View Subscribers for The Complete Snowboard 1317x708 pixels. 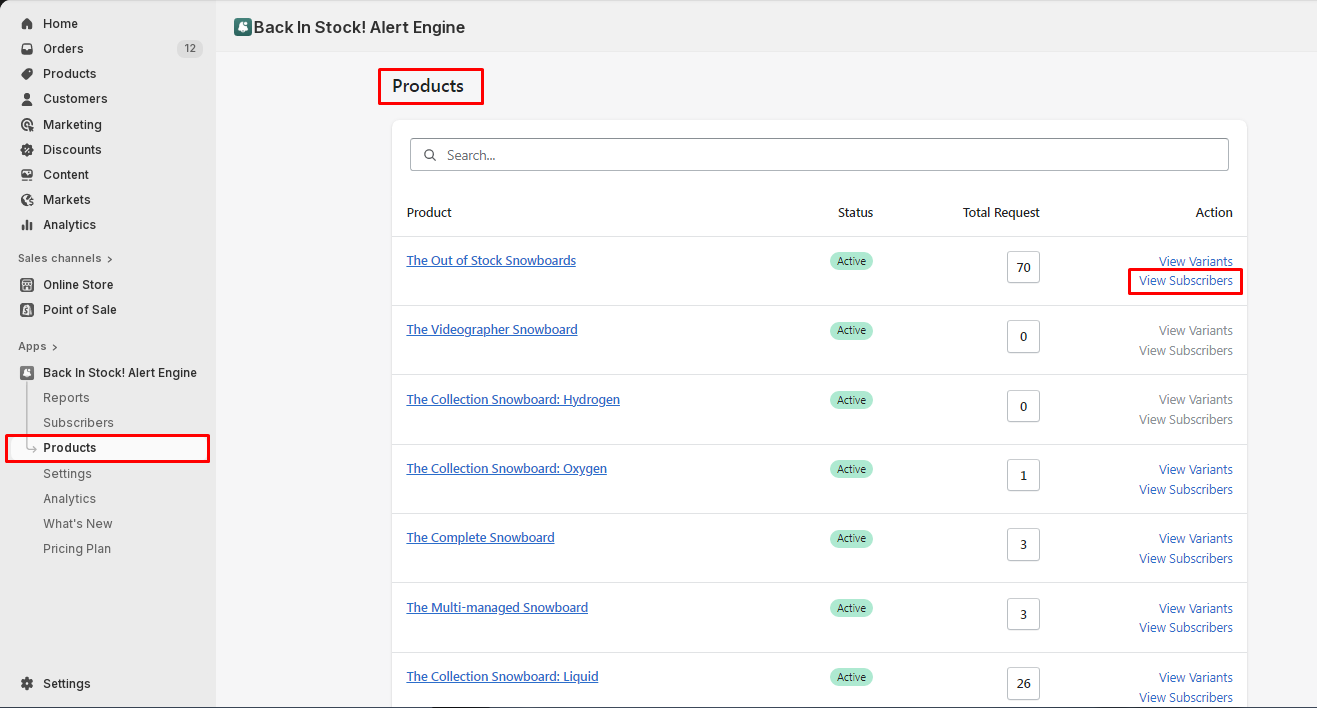point(1186,558)
